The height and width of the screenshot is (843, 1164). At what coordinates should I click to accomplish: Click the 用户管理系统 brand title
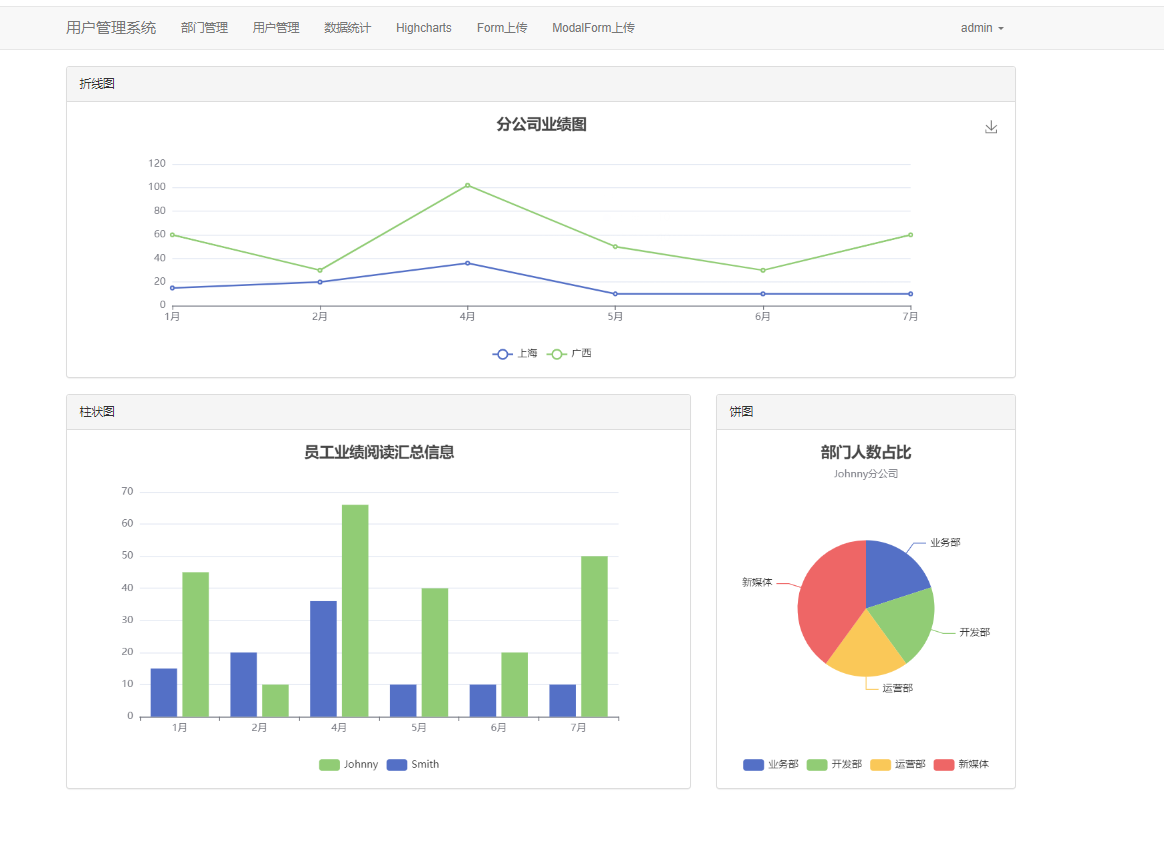pos(111,28)
